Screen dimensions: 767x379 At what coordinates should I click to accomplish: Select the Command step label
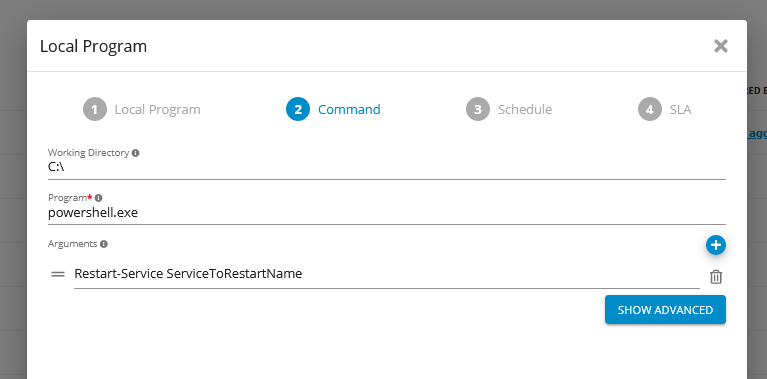pyautogui.click(x=349, y=110)
